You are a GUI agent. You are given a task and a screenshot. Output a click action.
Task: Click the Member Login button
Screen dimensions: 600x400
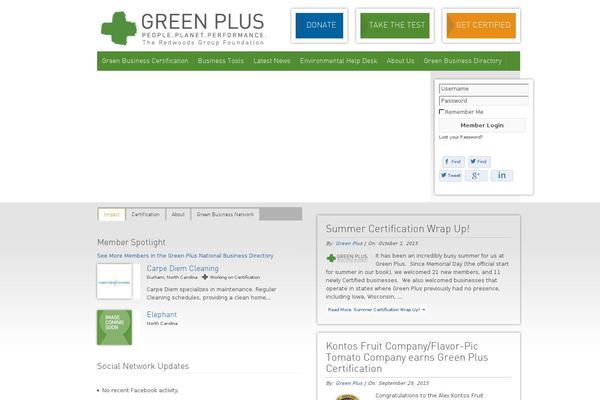point(482,125)
